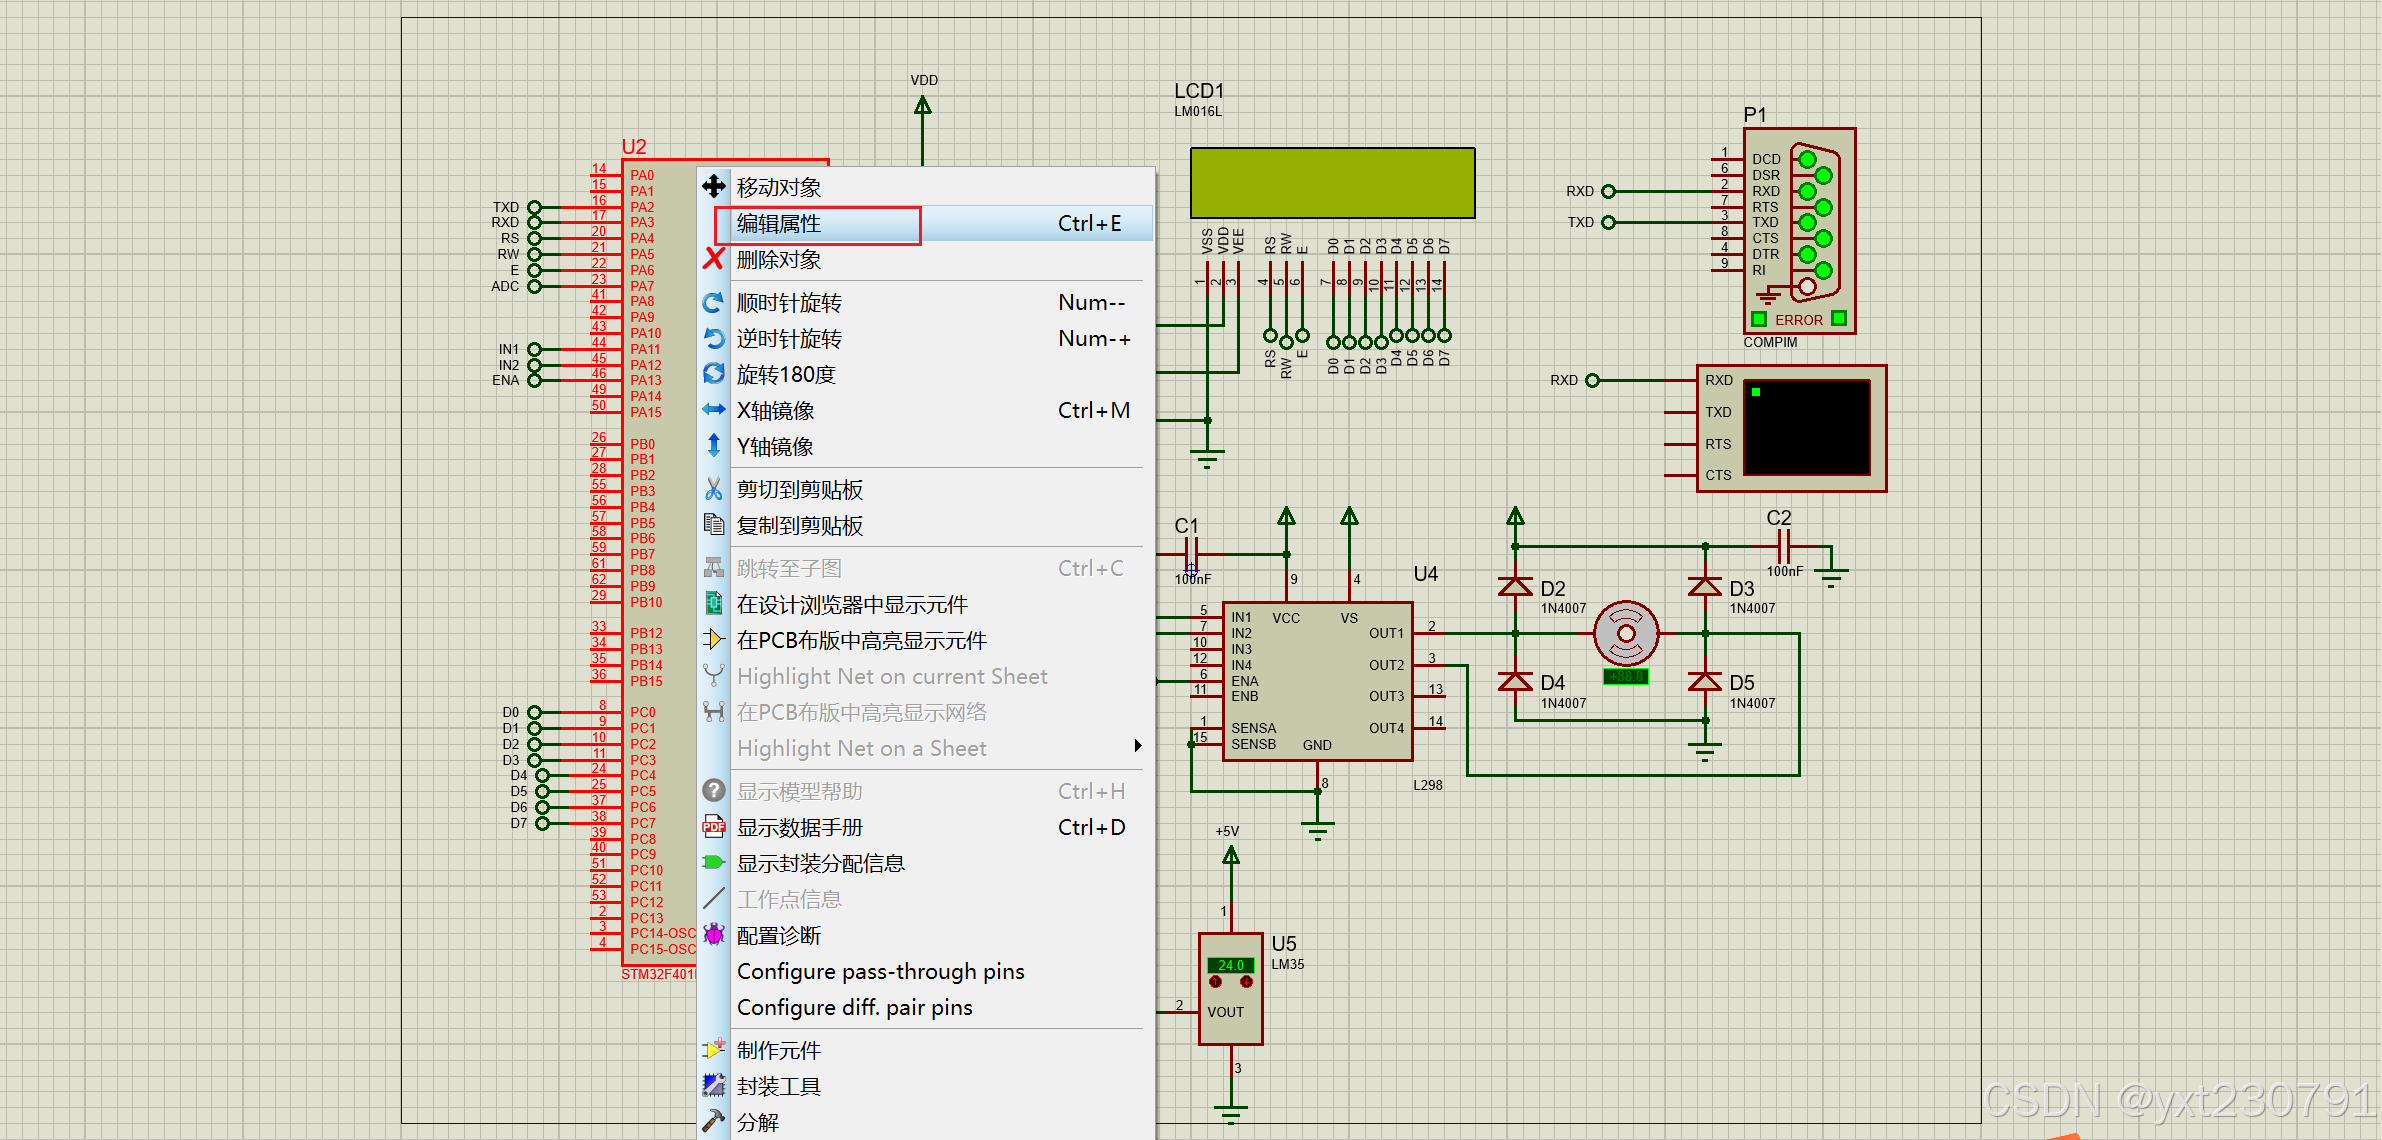Image resolution: width=2382 pixels, height=1140 pixels.
Task: Click the L298 motor driver chip U4
Action: click(x=1316, y=682)
